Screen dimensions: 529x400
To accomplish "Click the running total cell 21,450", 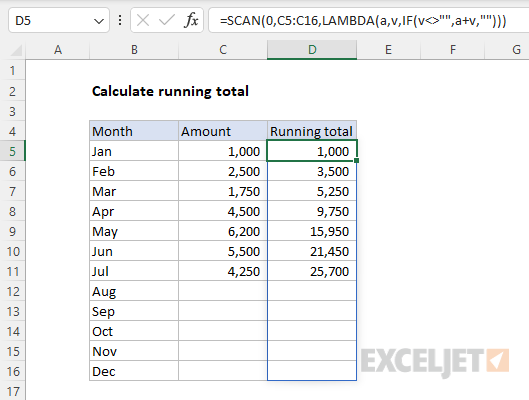I will pyautogui.click(x=312, y=251).
